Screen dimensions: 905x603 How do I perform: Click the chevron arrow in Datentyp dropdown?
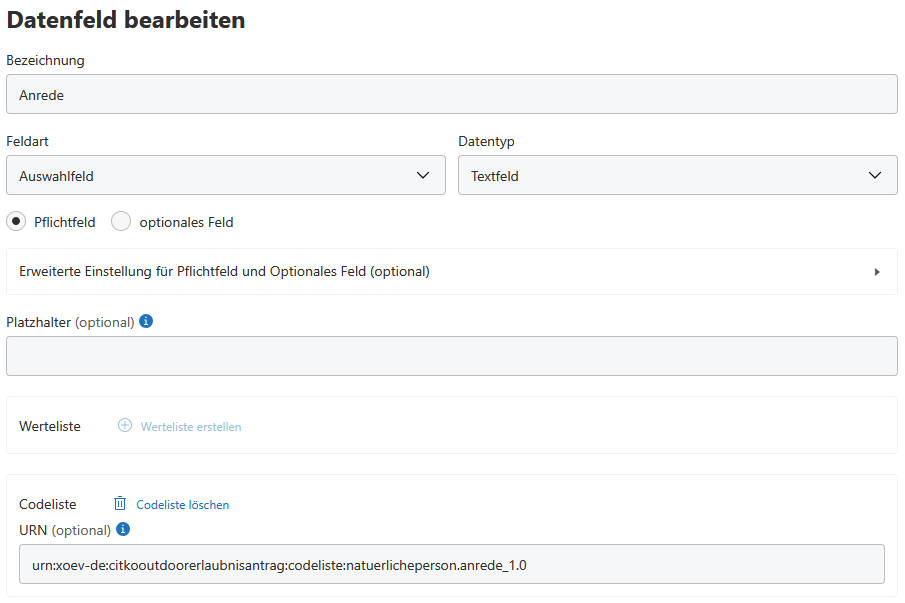pyautogui.click(x=876, y=176)
